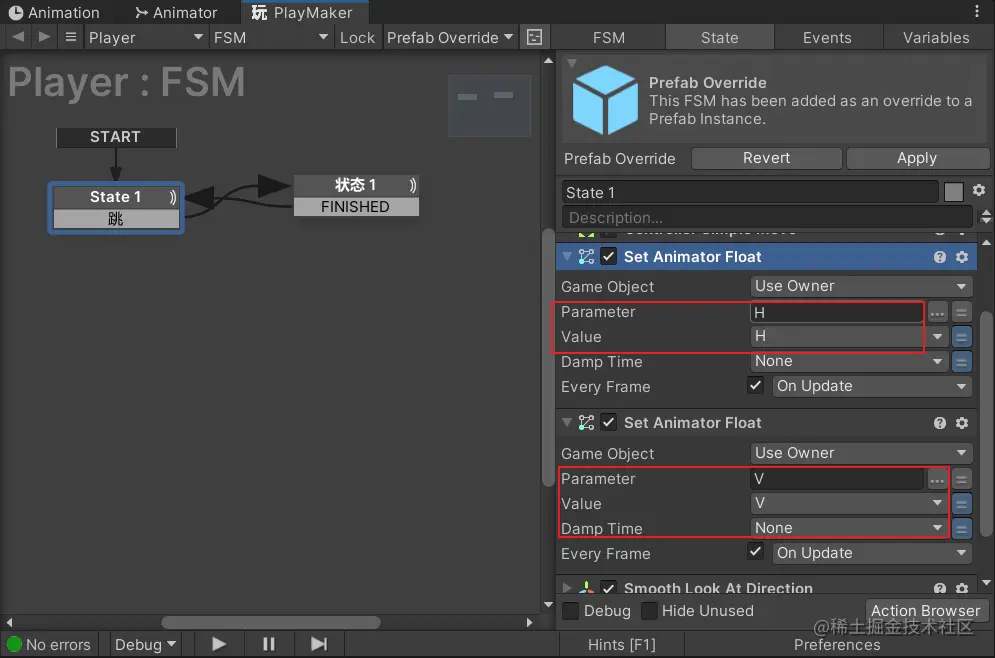
Task: Uncheck Every Frame for parameter H action
Action: tap(755, 386)
